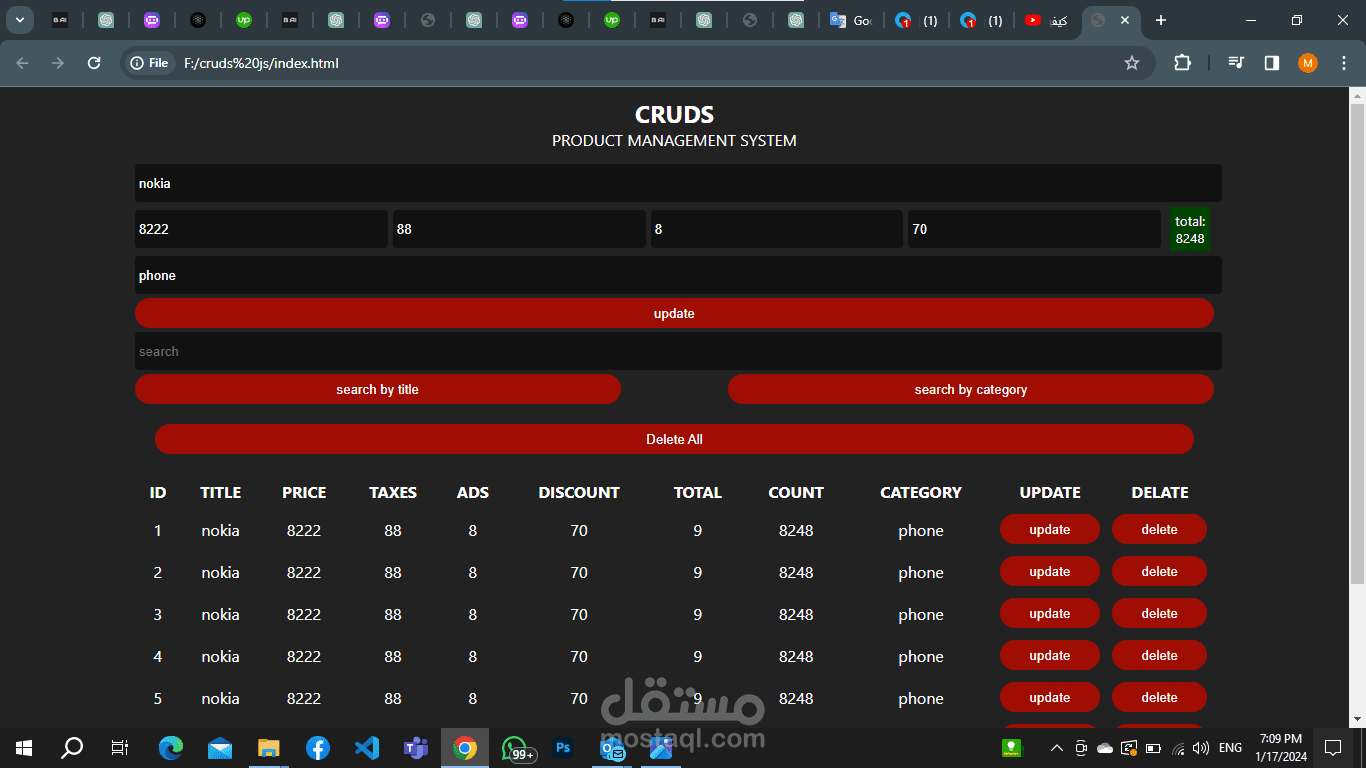Screen dimensions: 1366x768
Task: Open a new browser tab
Action: pyautogui.click(x=1160, y=20)
